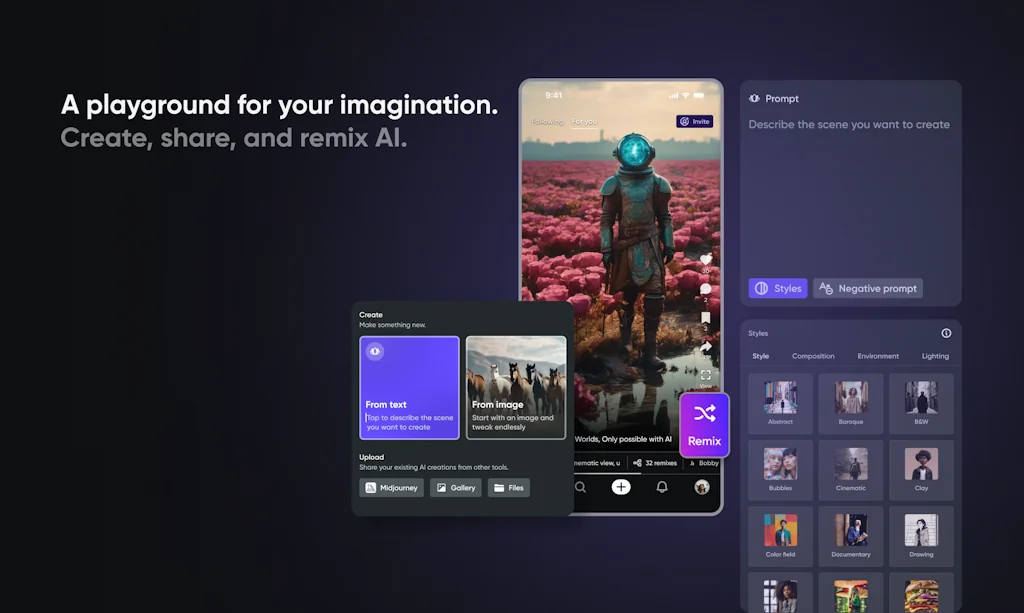Image resolution: width=1024 pixels, height=613 pixels.
Task: Click the prompt description text field
Action: (849, 125)
